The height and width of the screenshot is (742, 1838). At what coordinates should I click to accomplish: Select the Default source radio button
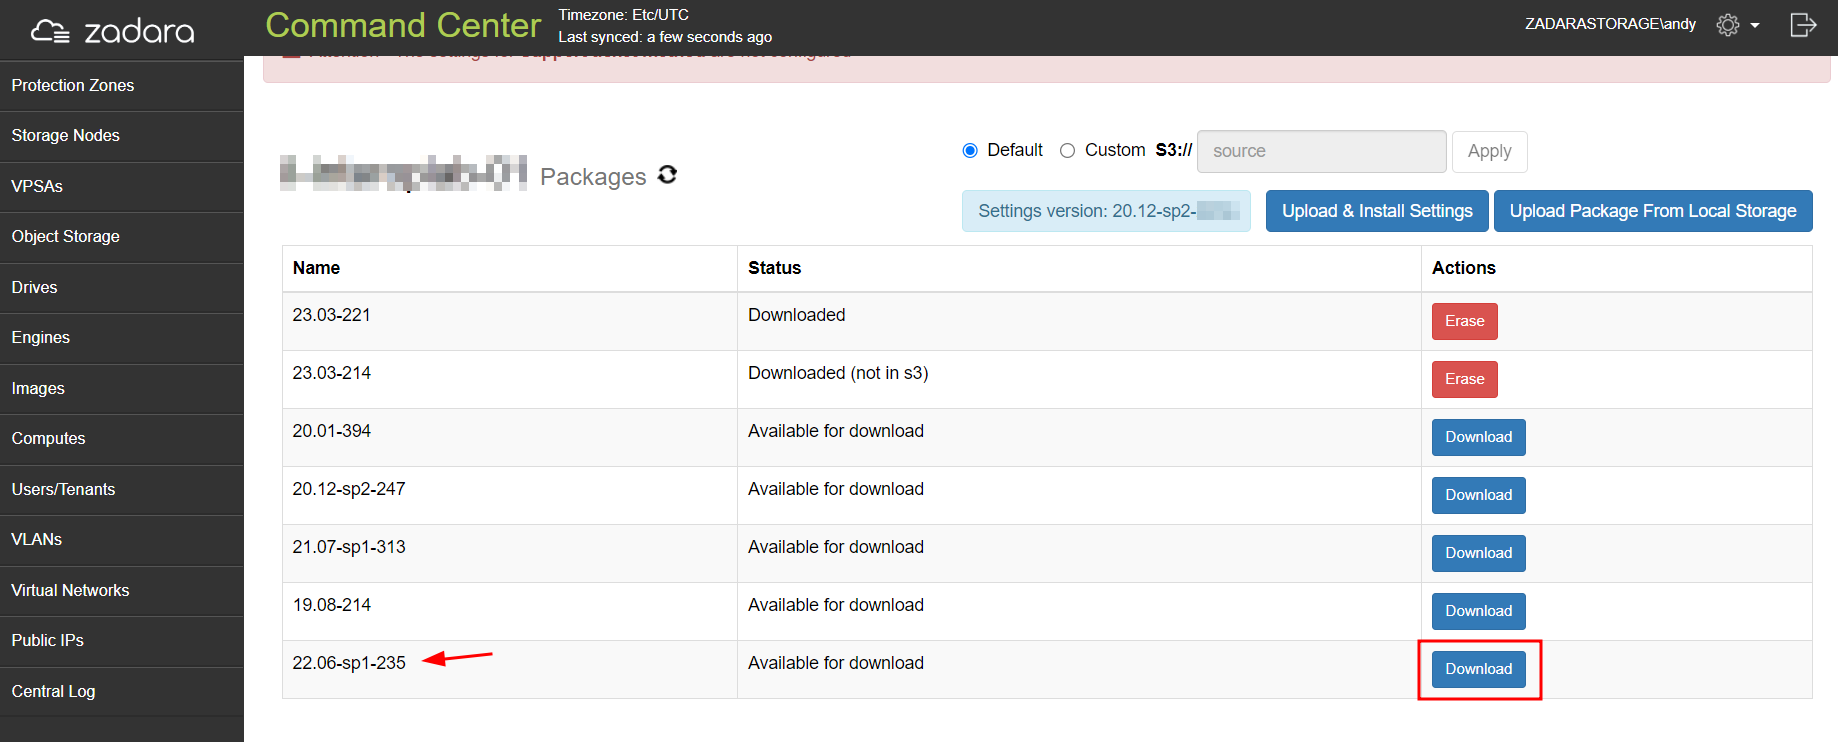click(x=970, y=151)
